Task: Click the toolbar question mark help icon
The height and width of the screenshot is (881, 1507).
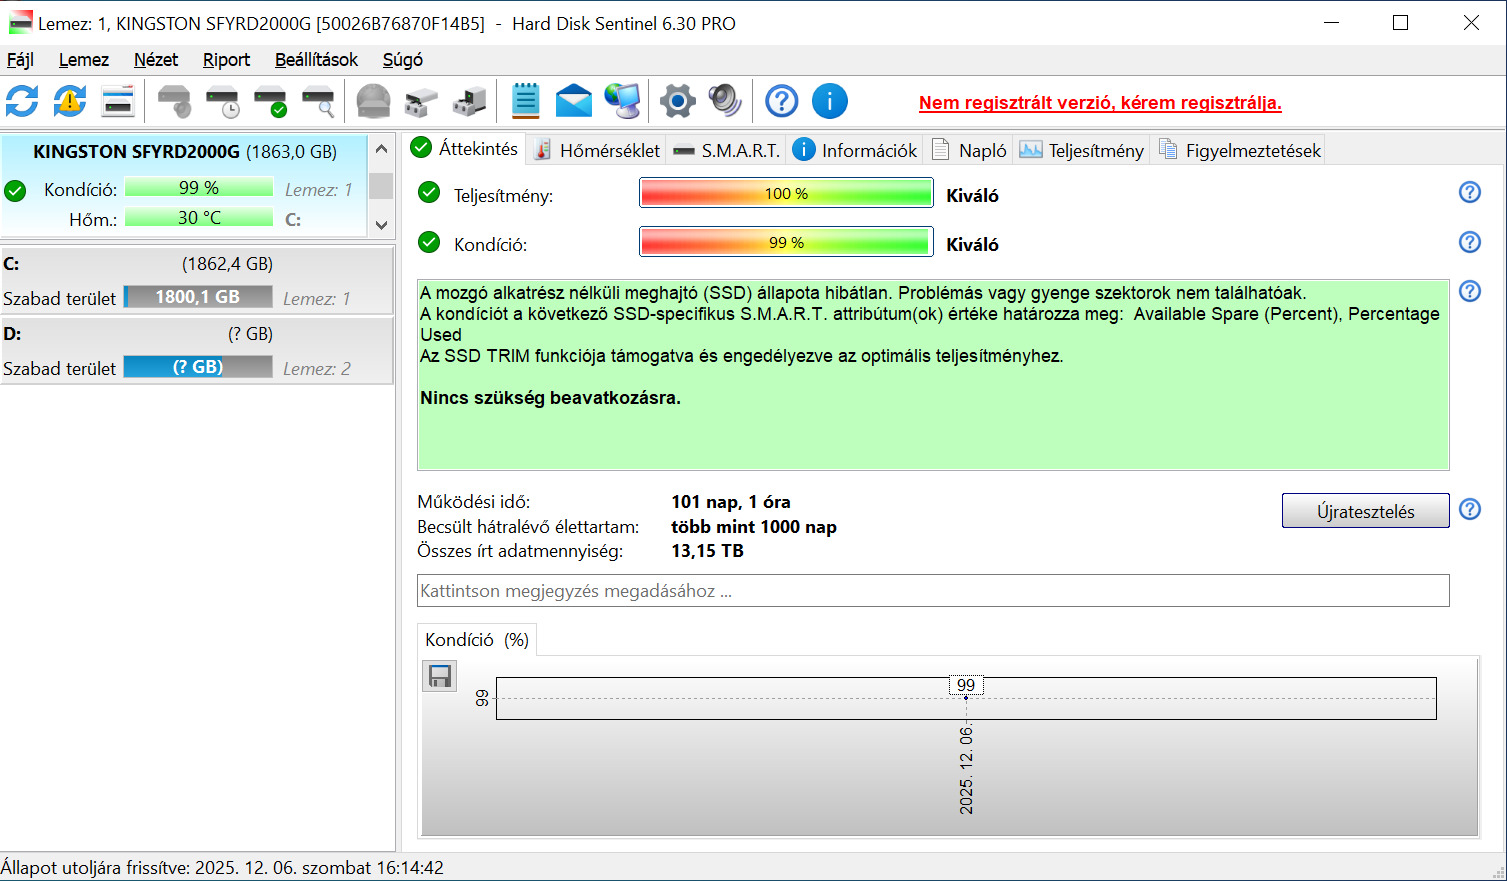Action: 781,101
